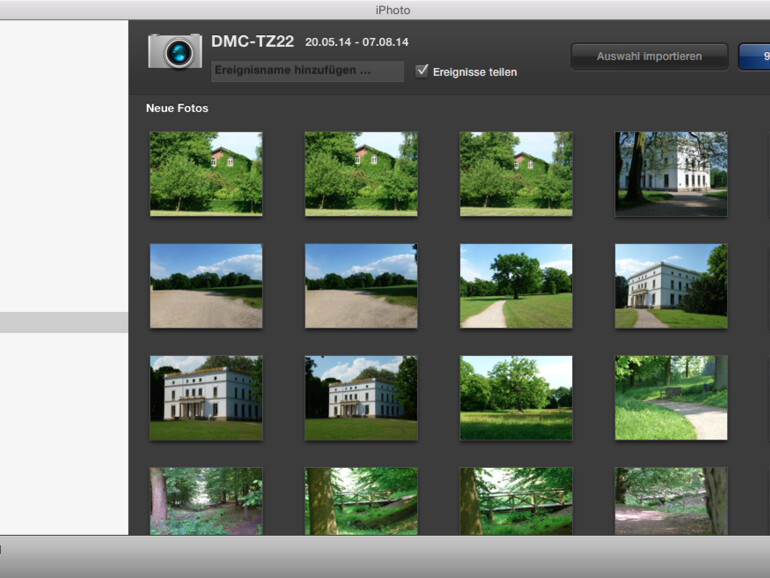Select curving path with park bench thumbnail
This screenshot has height=578, width=770.
[x=671, y=398]
